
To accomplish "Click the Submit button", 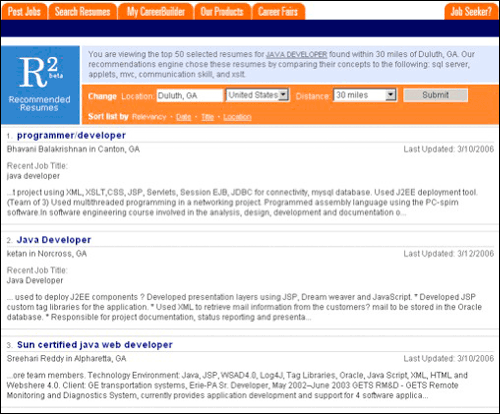I will [435, 95].
